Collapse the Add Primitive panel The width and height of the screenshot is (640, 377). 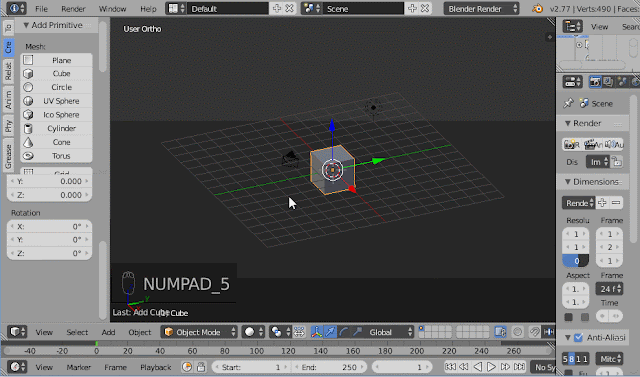(x=26, y=25)
